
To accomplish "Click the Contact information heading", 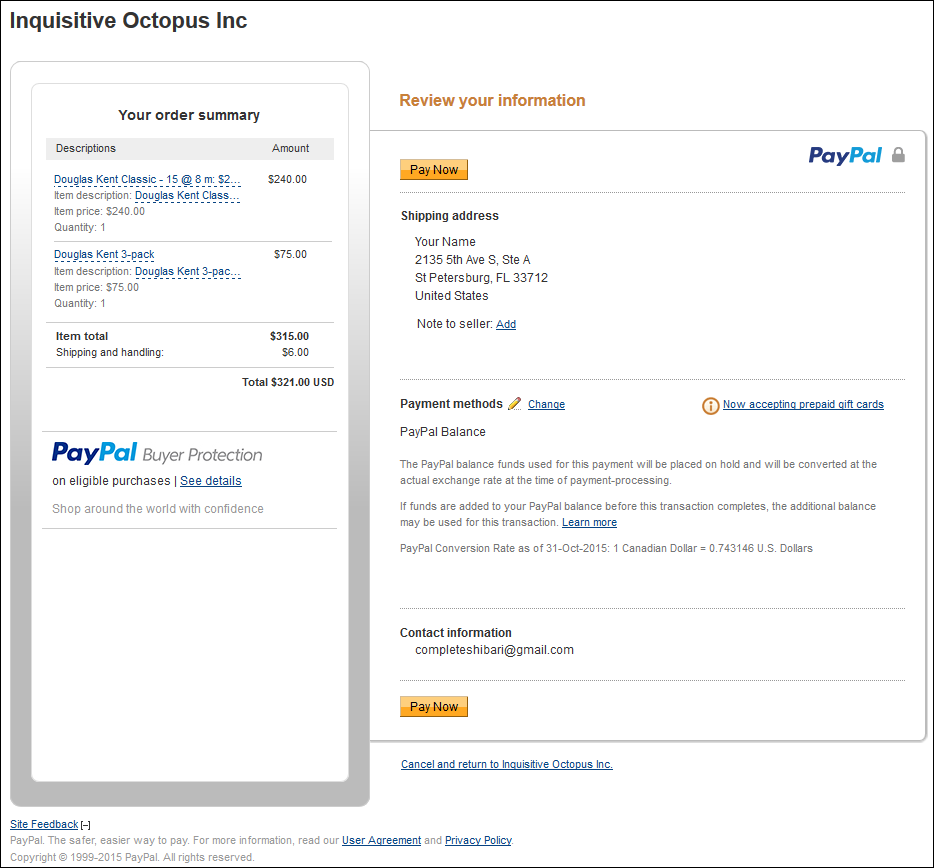I will coord(456,633).
